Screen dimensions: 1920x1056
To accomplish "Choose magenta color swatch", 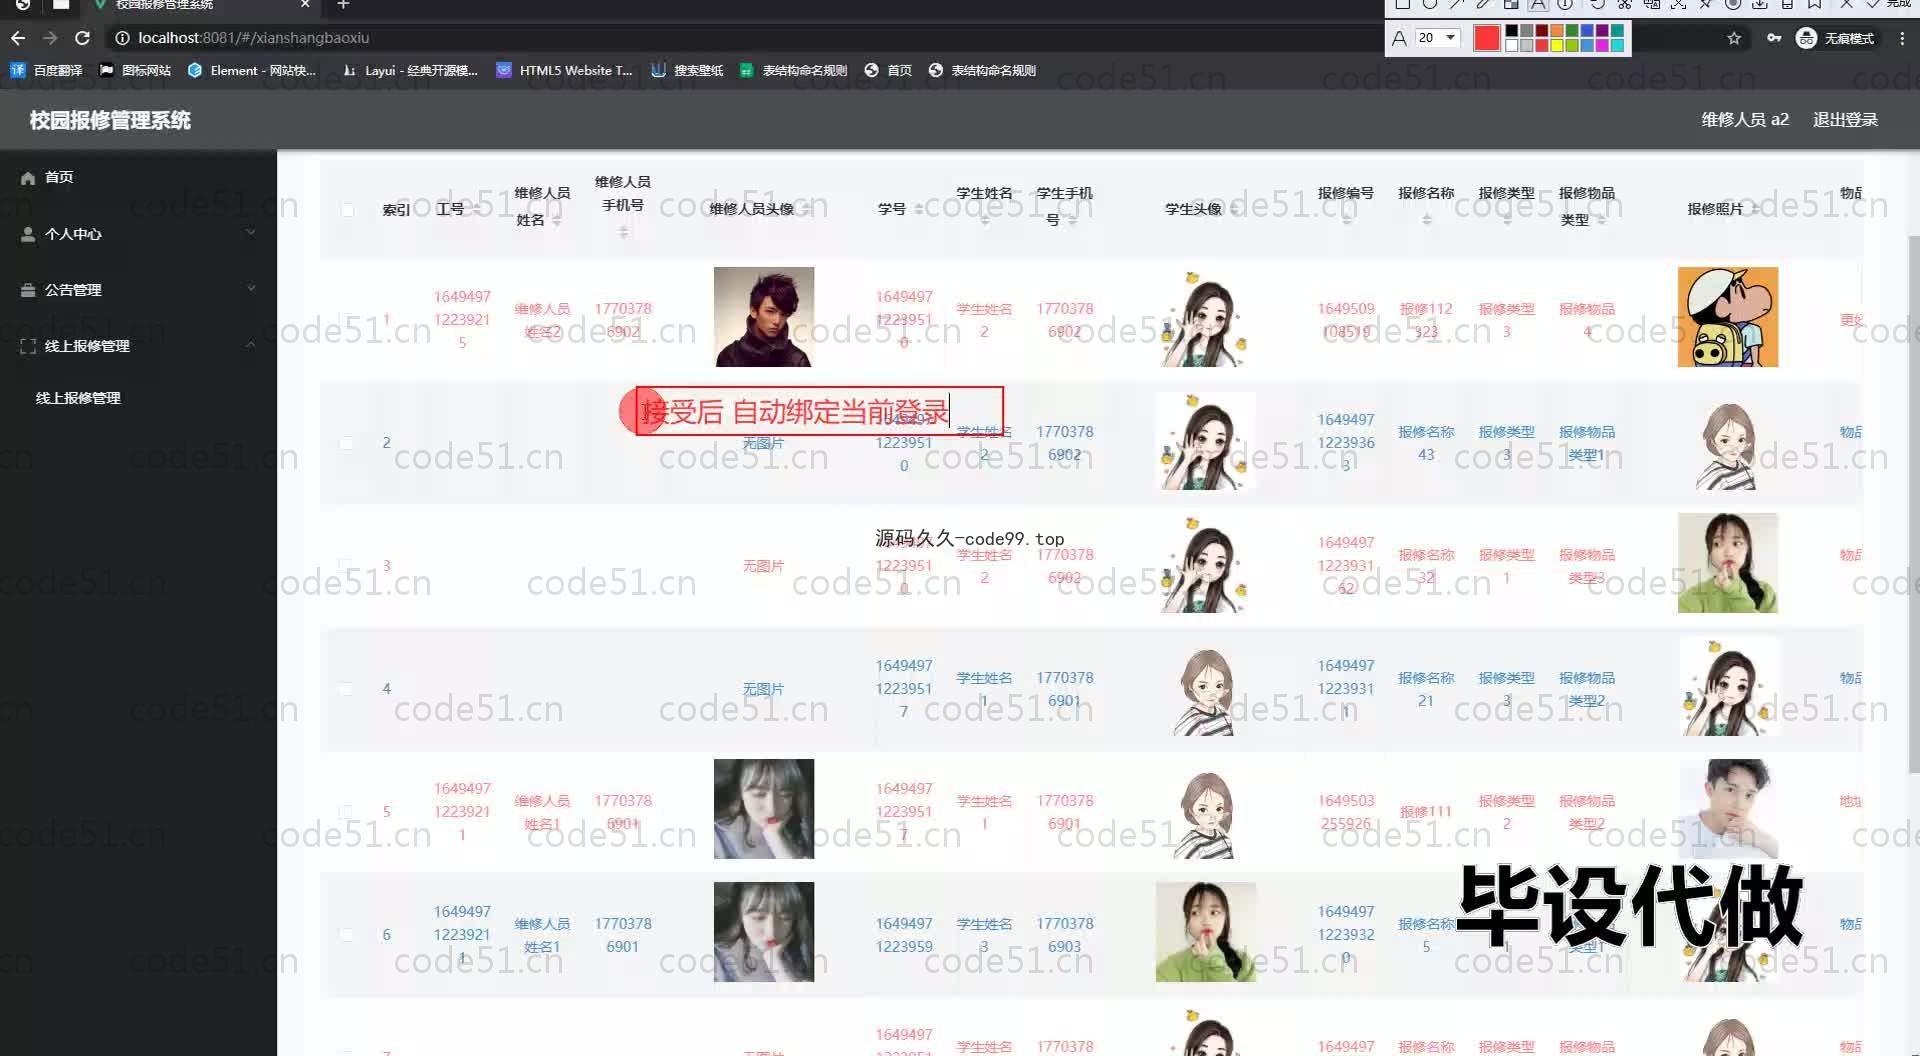I will (1601, 45).
